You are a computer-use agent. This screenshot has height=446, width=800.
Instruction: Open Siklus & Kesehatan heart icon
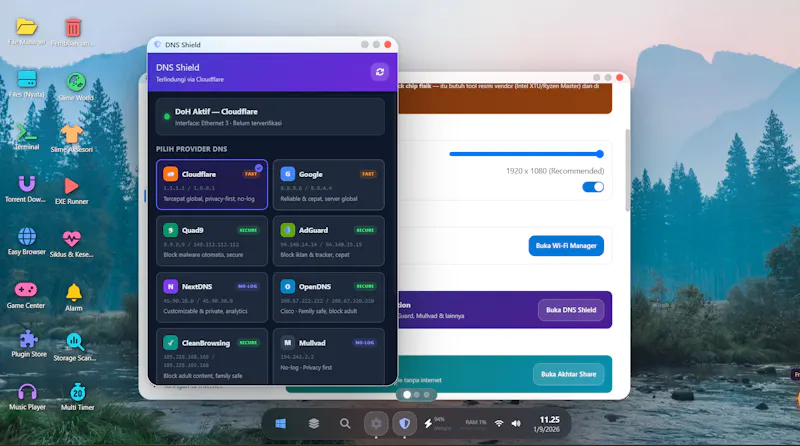click(x=71, y=238)
